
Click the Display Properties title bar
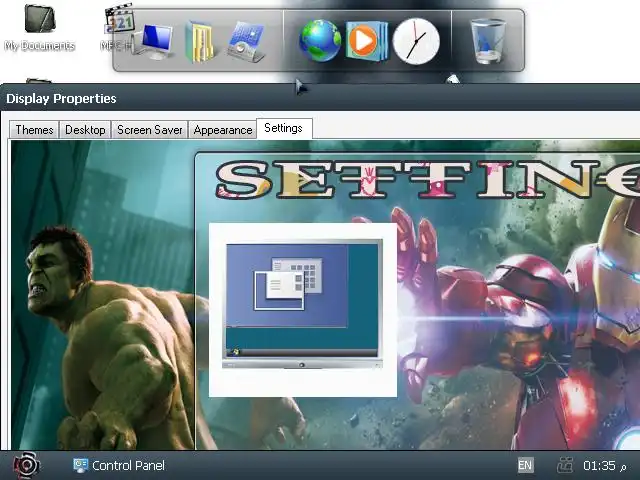320,98
